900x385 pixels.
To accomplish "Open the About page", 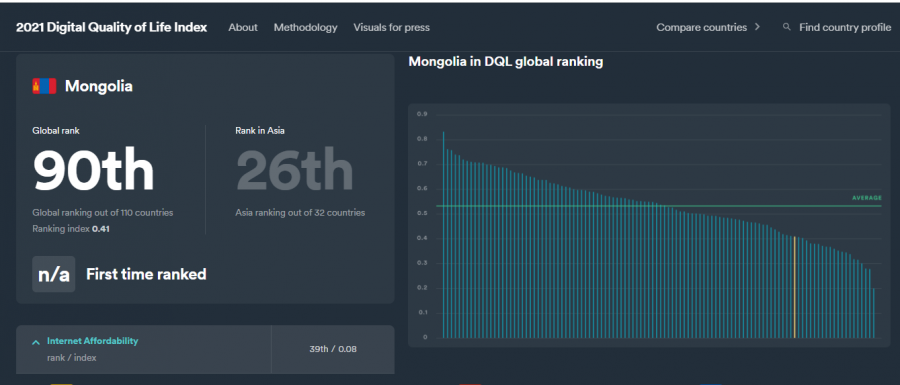I will coord(243,27).
